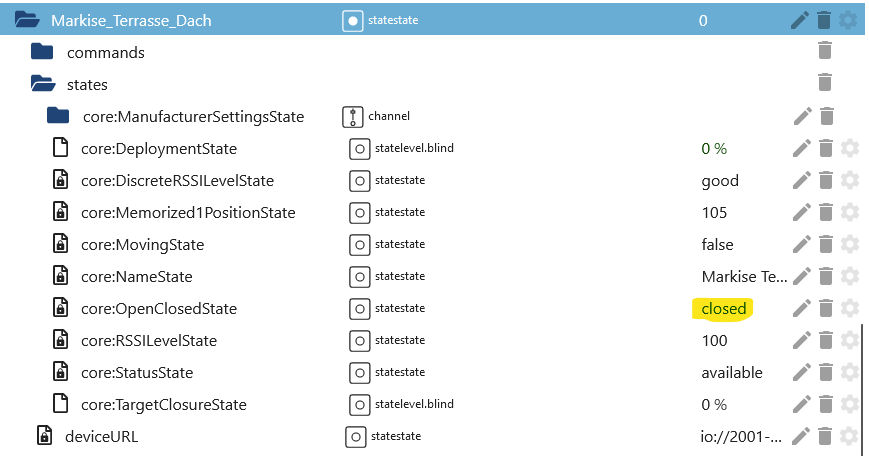This screenshot has height=456, width=869.
Task: Expand the commands folder
Action: click(x=41, y=52)
